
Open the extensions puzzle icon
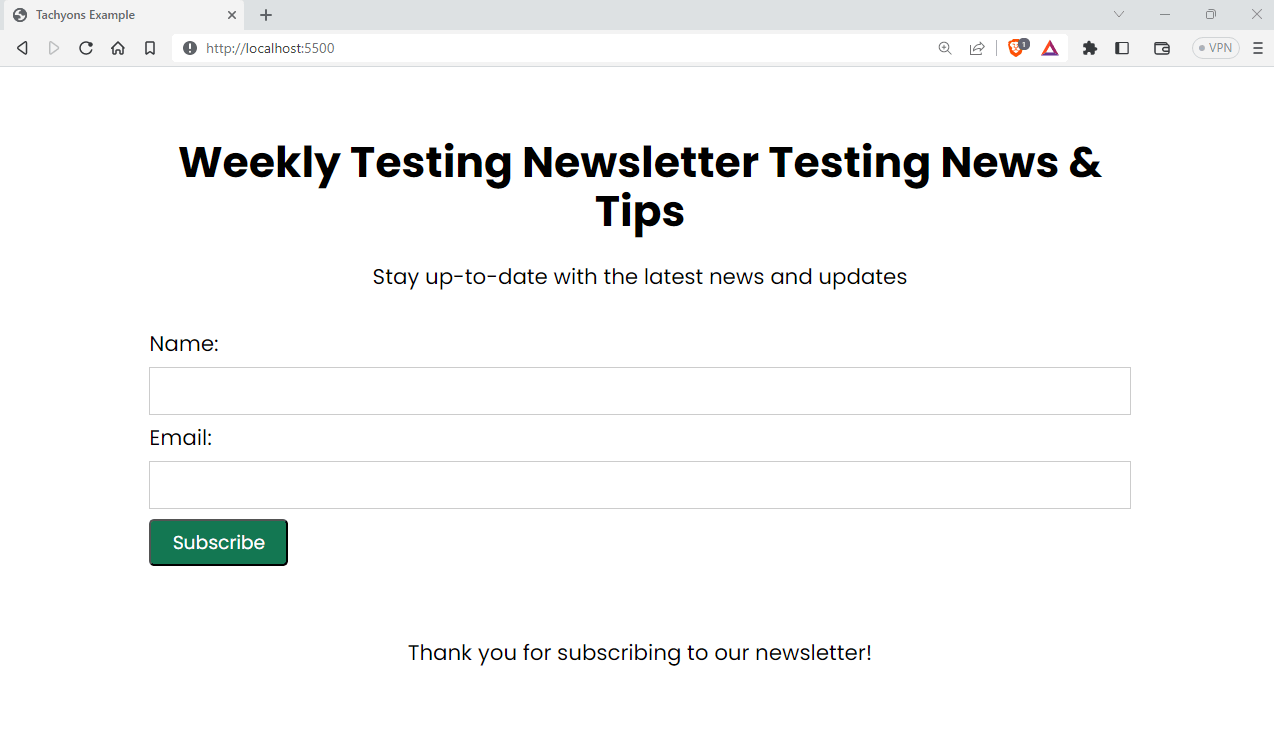[x=1090, y=48]
